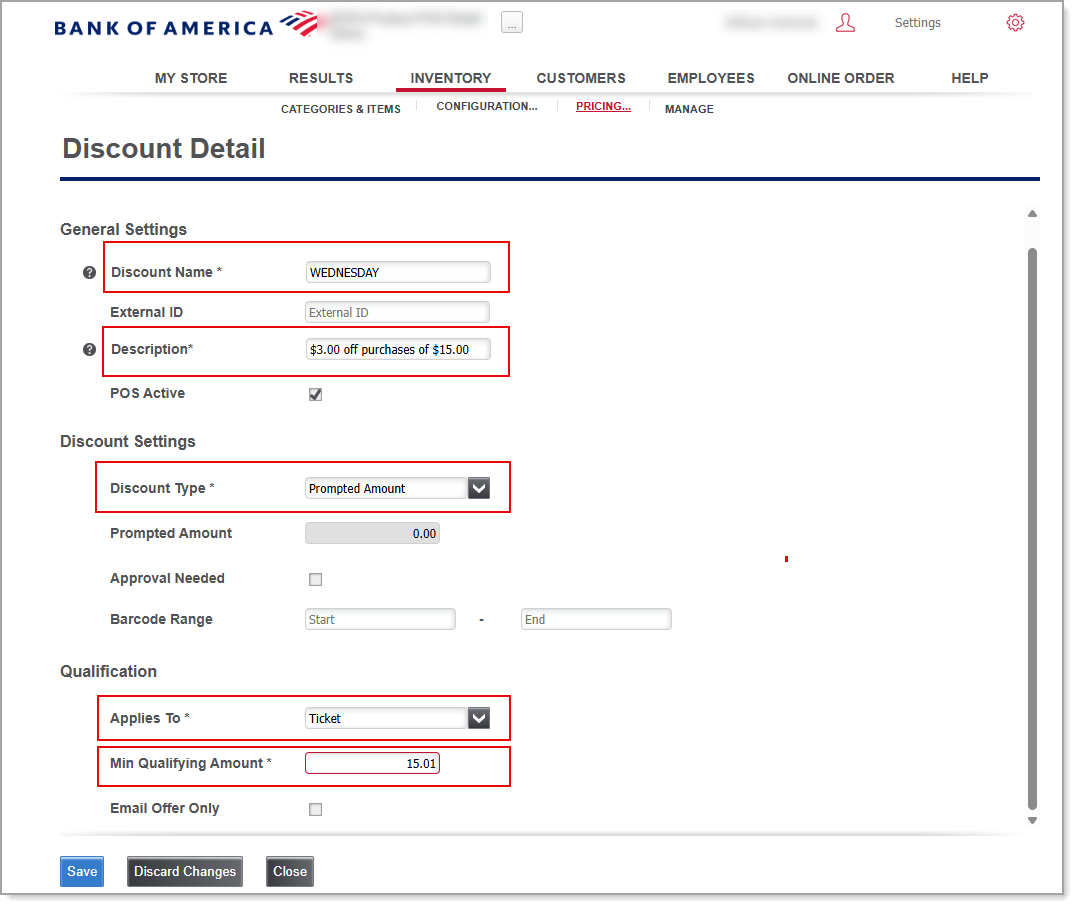Open the Discount Type dropdown

click(x=478, y=487)
